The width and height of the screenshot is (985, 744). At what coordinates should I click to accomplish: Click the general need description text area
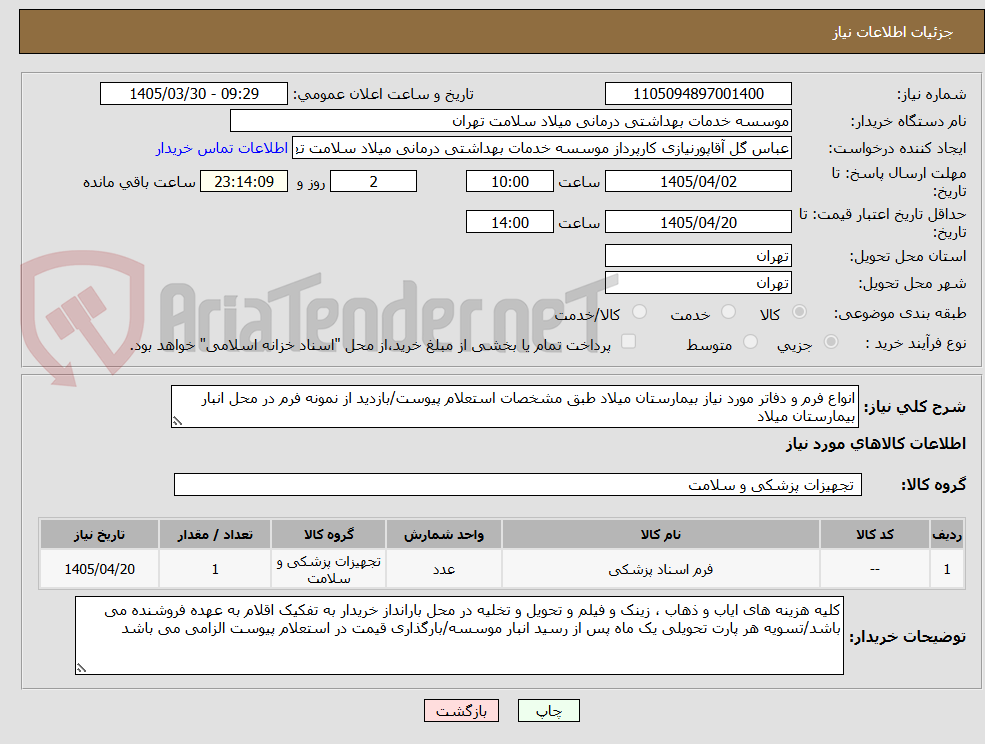coord(514,407)
